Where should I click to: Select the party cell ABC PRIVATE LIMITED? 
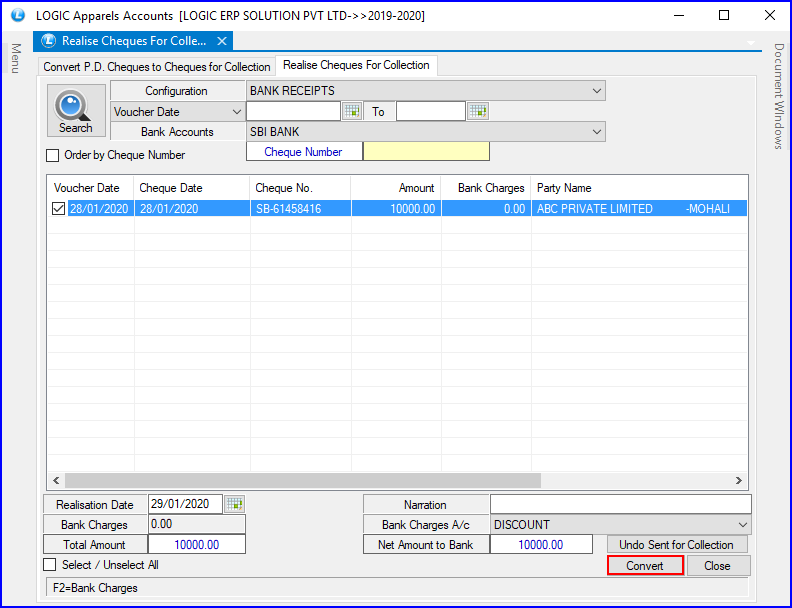pos(639,209)
